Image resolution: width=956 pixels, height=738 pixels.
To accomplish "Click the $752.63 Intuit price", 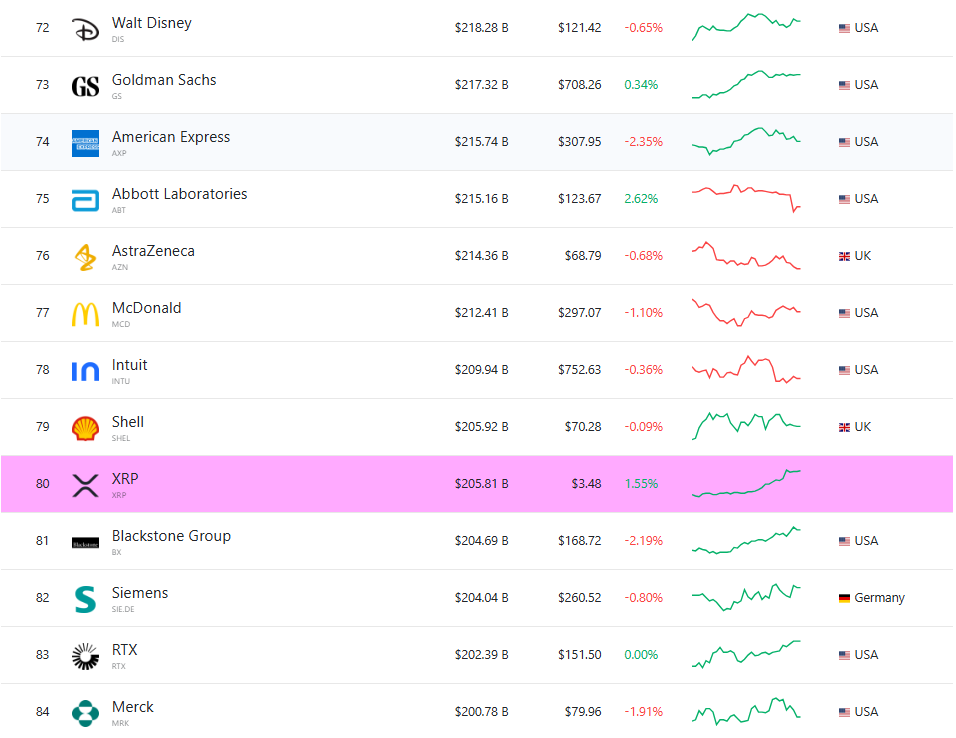I will [579, 370].
